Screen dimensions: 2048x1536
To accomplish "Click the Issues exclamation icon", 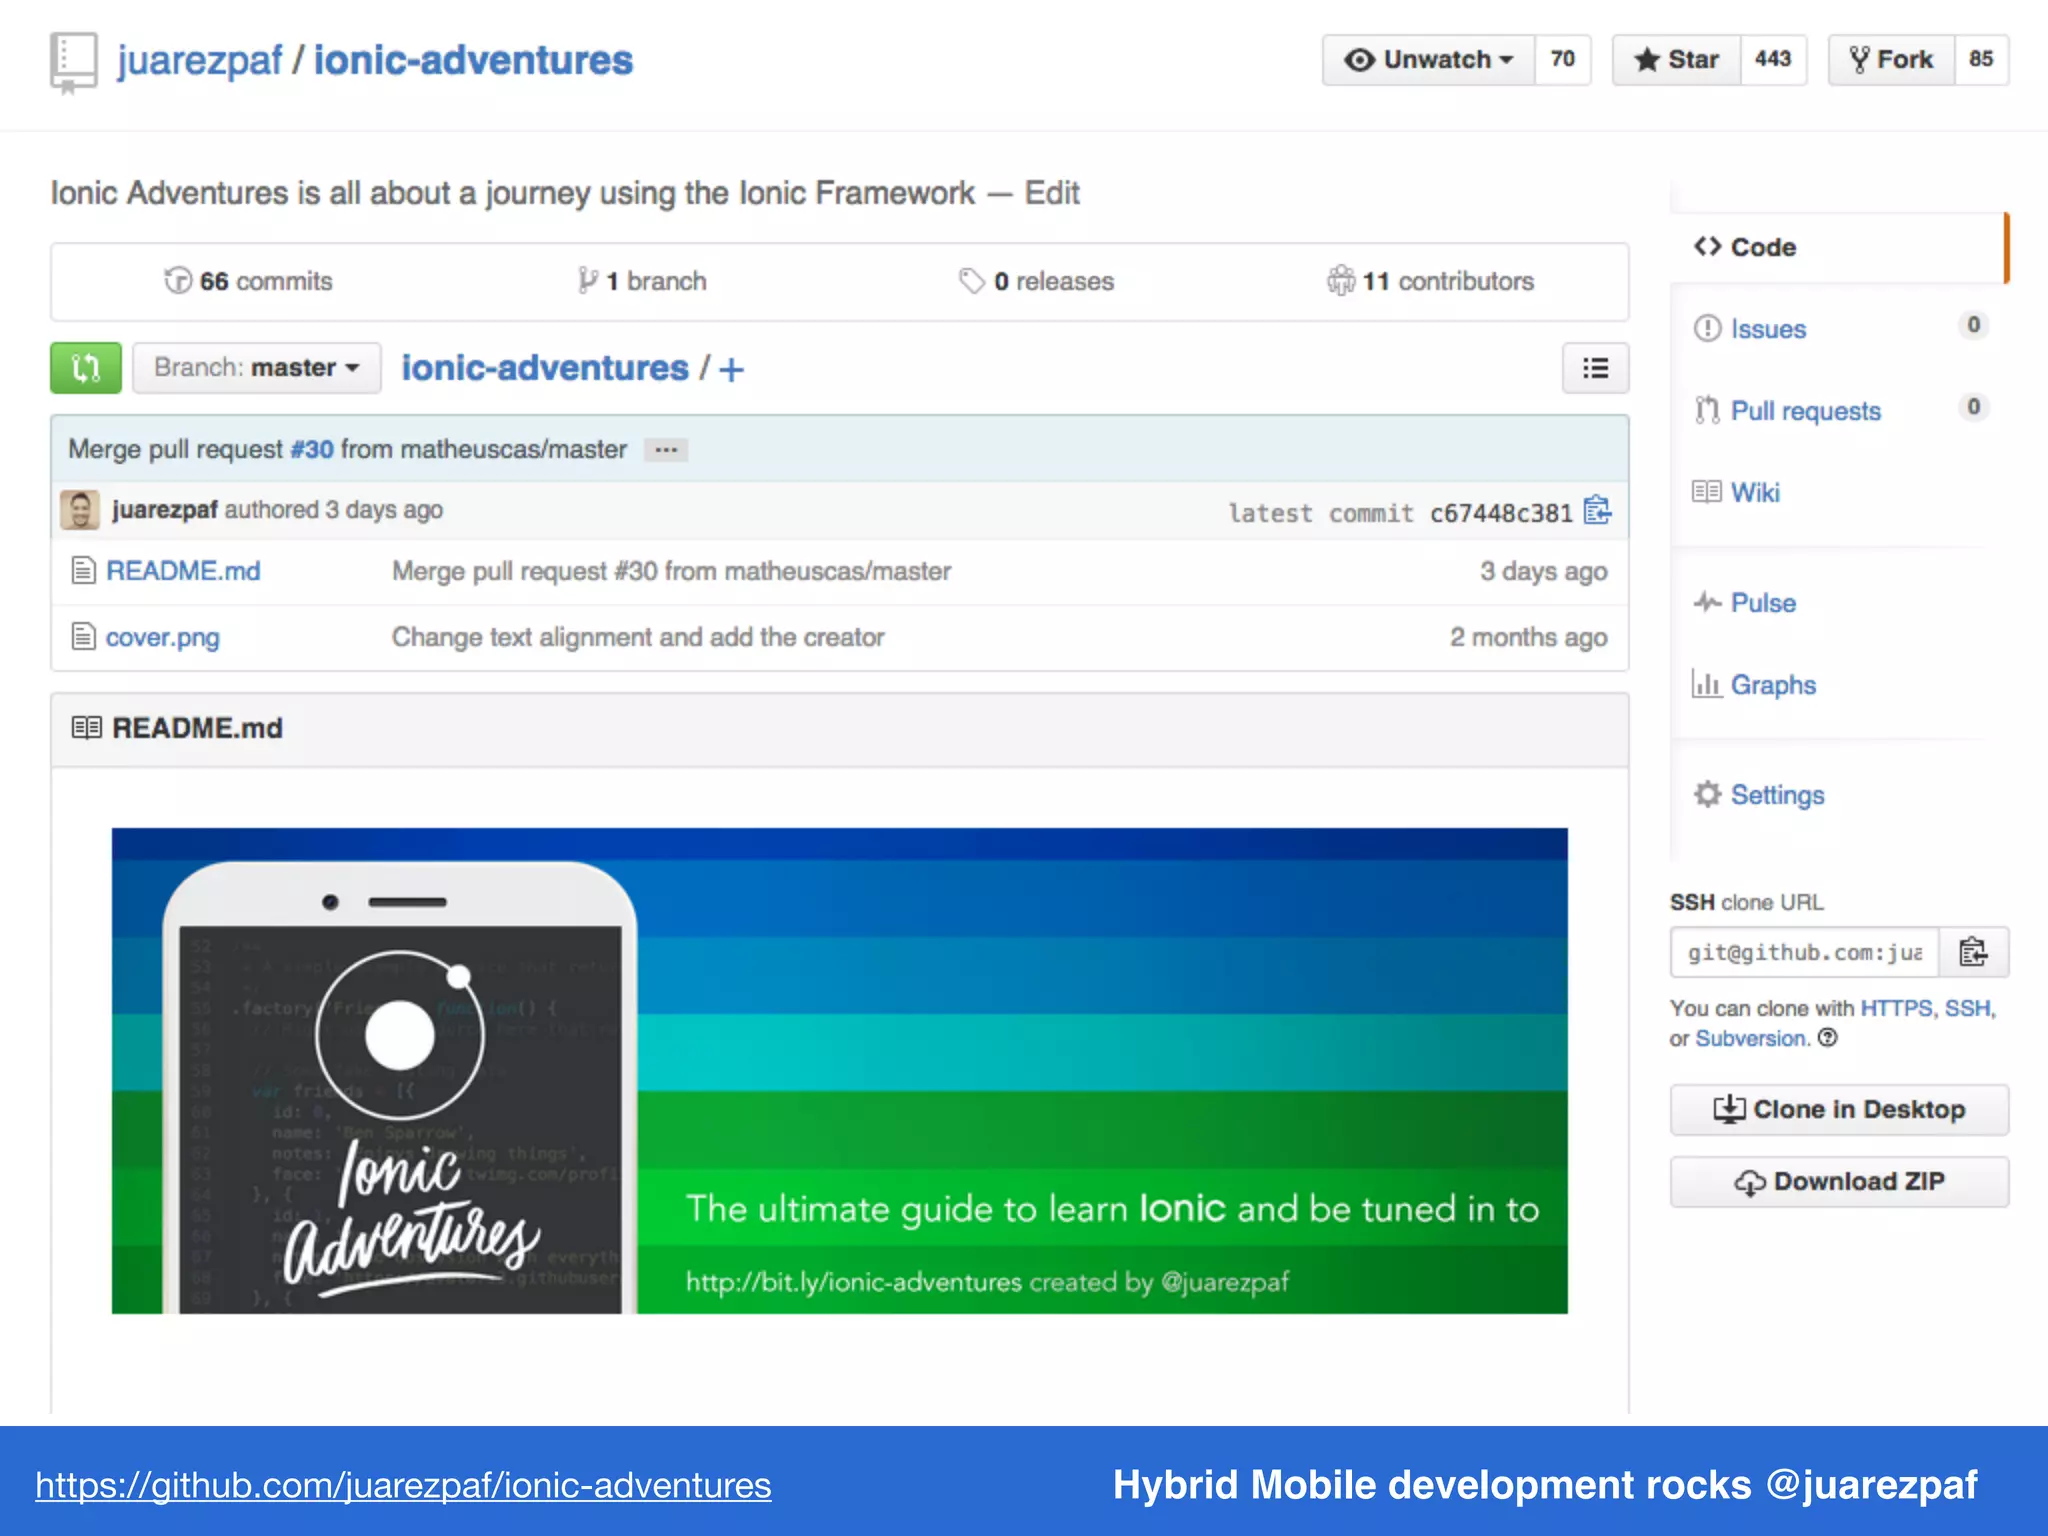I will pos(1707,328).
